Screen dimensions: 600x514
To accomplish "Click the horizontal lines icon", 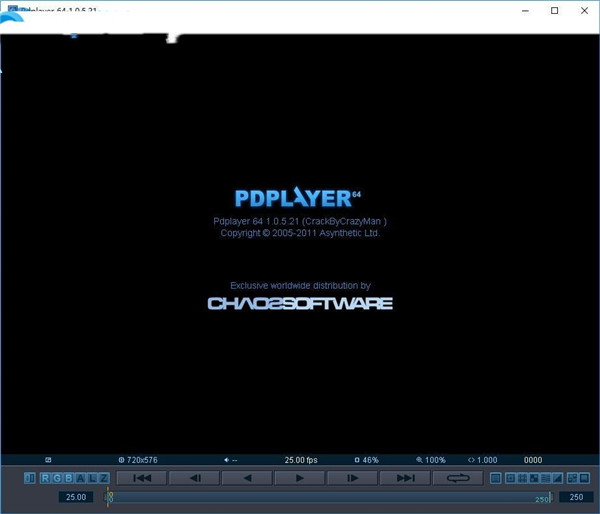I will (x=546, y=478).
